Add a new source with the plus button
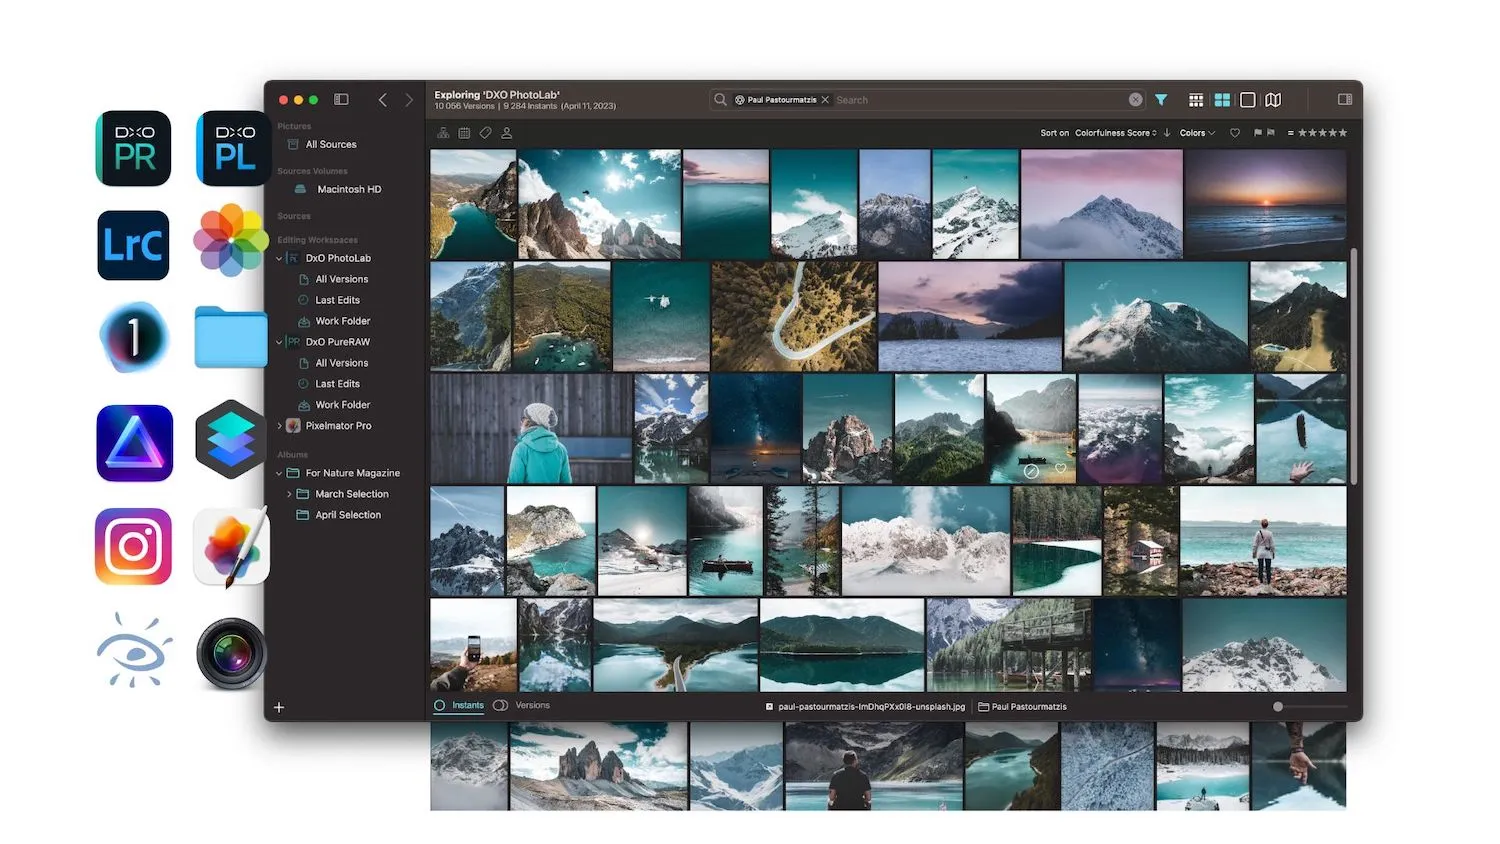1500x844 pixels. [279, 707]
